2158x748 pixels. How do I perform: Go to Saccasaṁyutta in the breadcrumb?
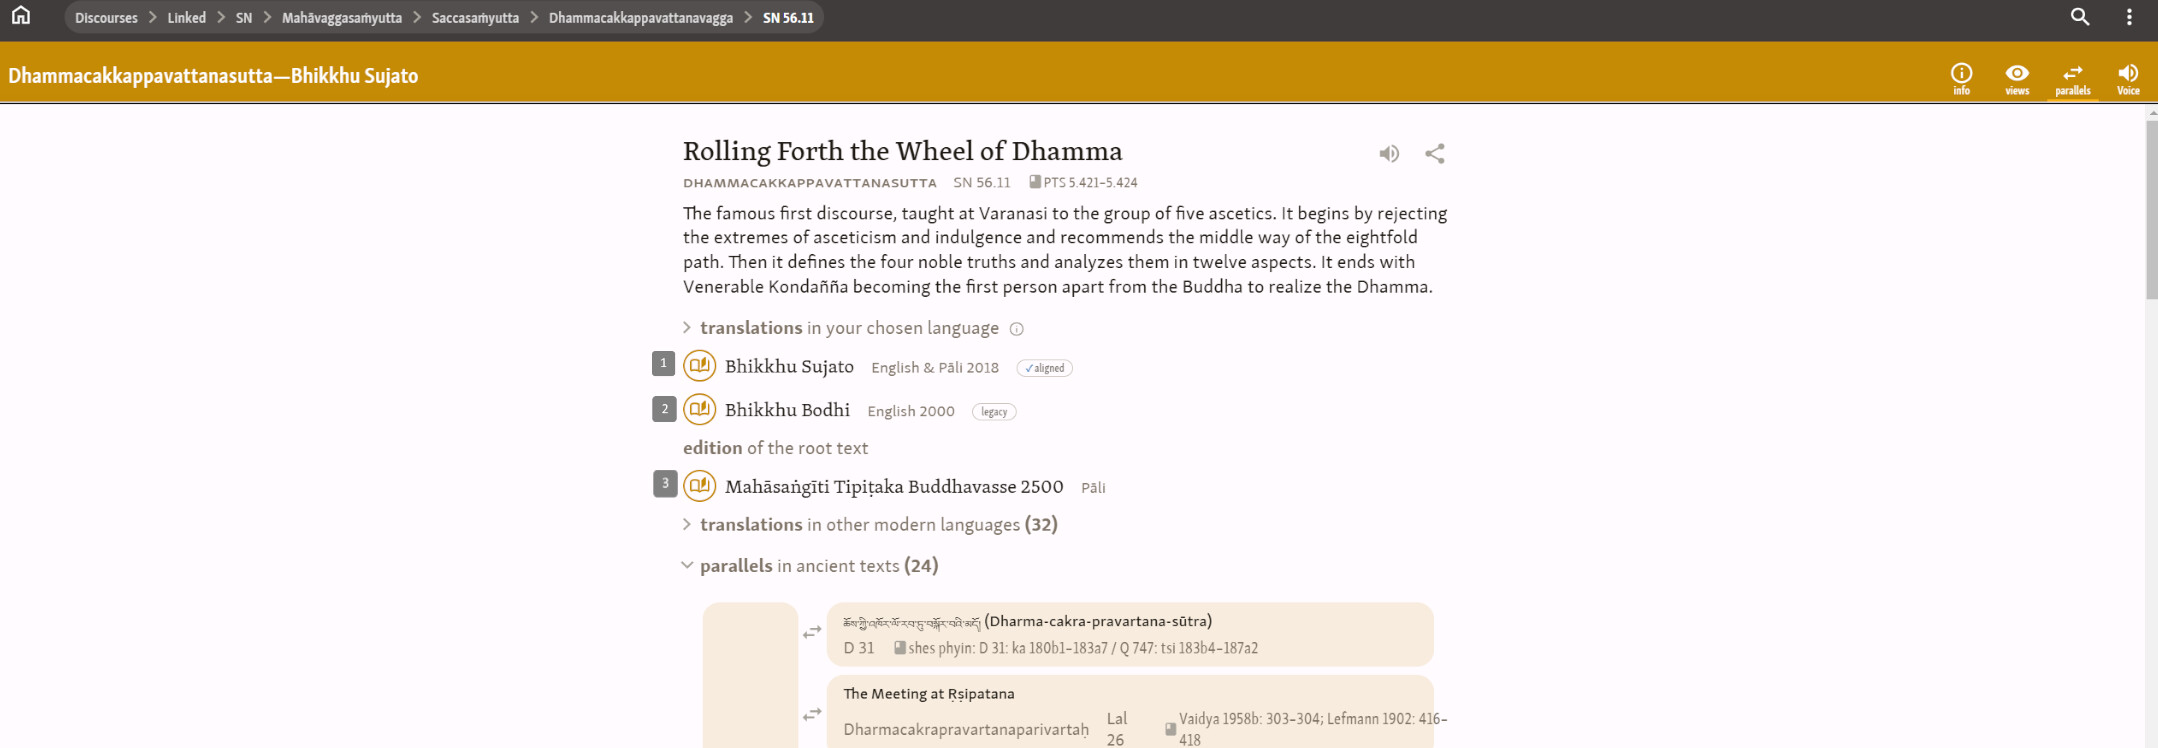pos(475,18)
